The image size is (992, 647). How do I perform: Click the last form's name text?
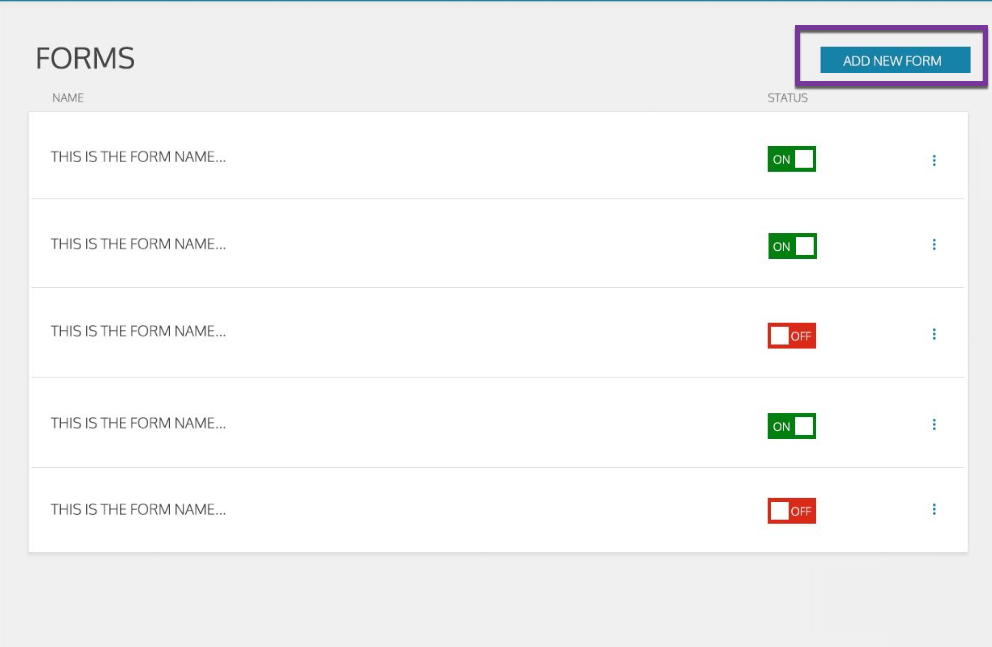tap(138, 509)
